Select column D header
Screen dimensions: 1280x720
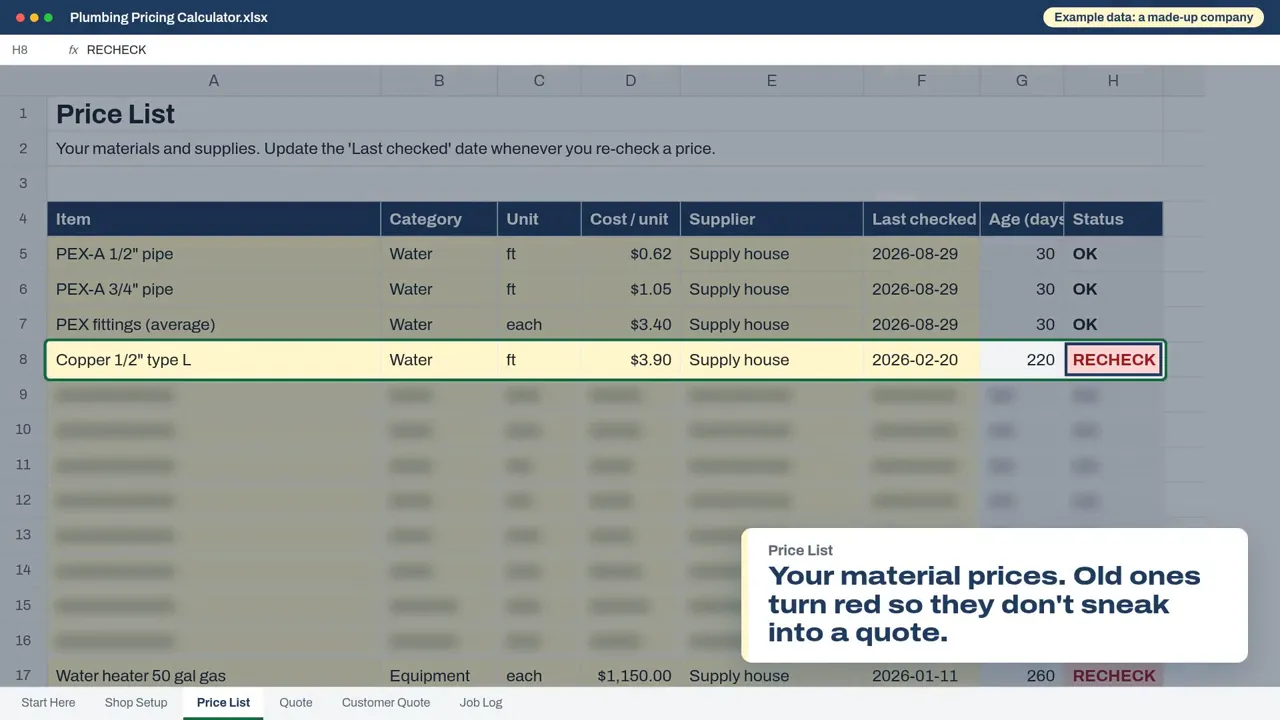[x=630, y=80]
